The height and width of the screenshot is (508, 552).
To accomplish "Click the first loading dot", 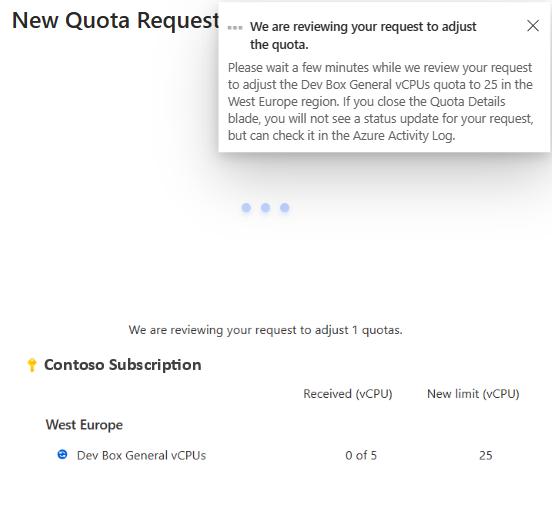I will tap(246, 208).
